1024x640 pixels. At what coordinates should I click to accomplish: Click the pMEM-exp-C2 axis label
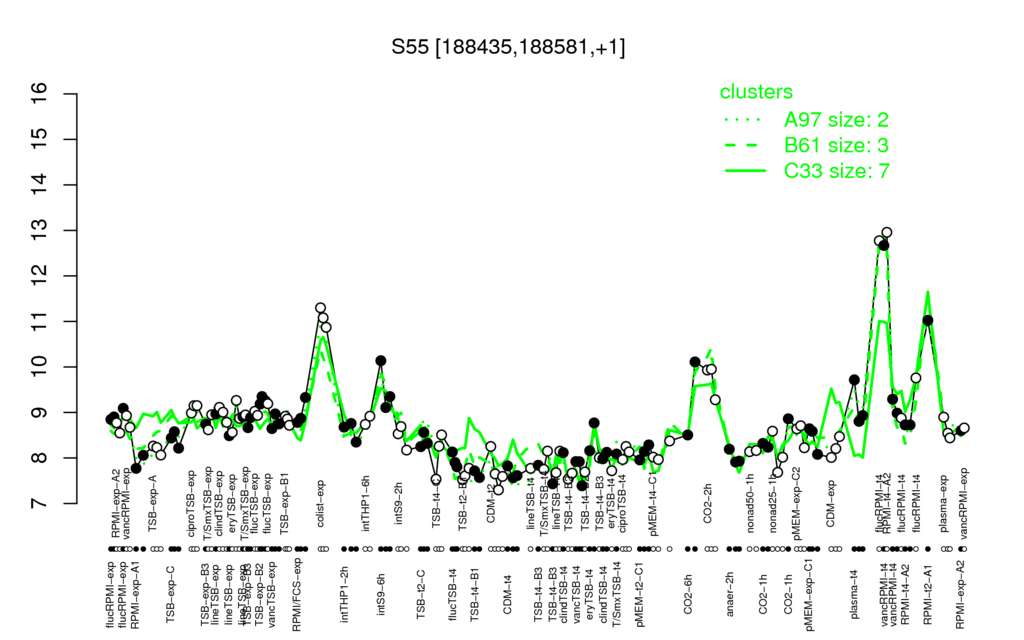tap(797, 504)
